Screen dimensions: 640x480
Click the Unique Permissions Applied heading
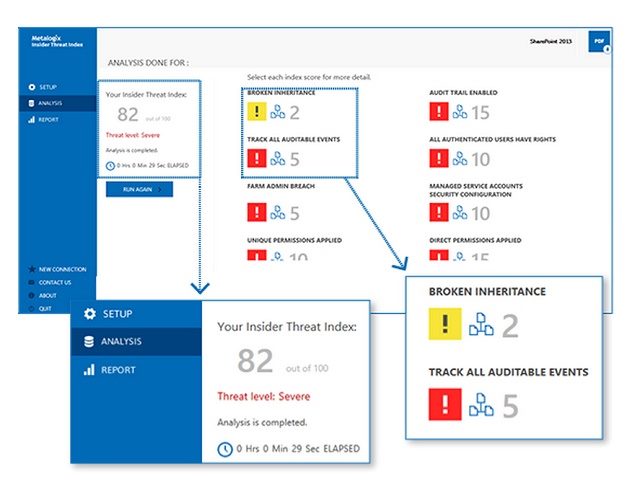(294, 240)
